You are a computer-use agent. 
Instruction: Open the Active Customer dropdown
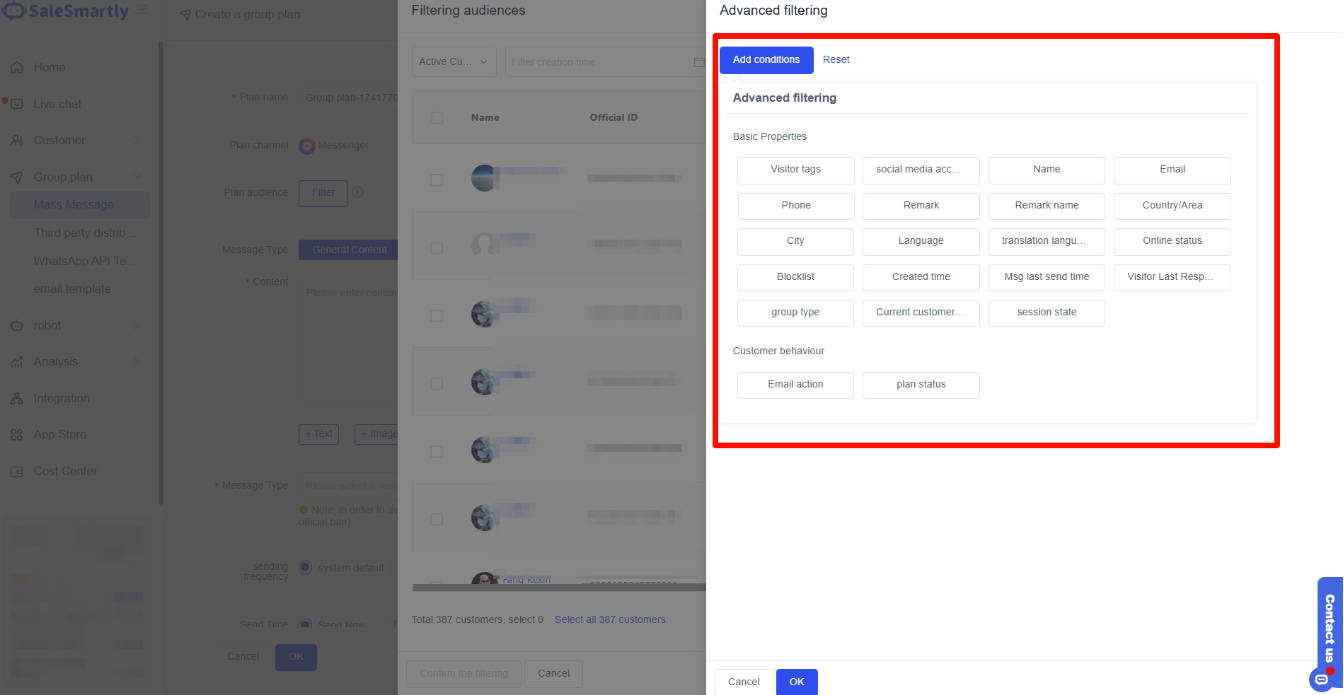454,62
